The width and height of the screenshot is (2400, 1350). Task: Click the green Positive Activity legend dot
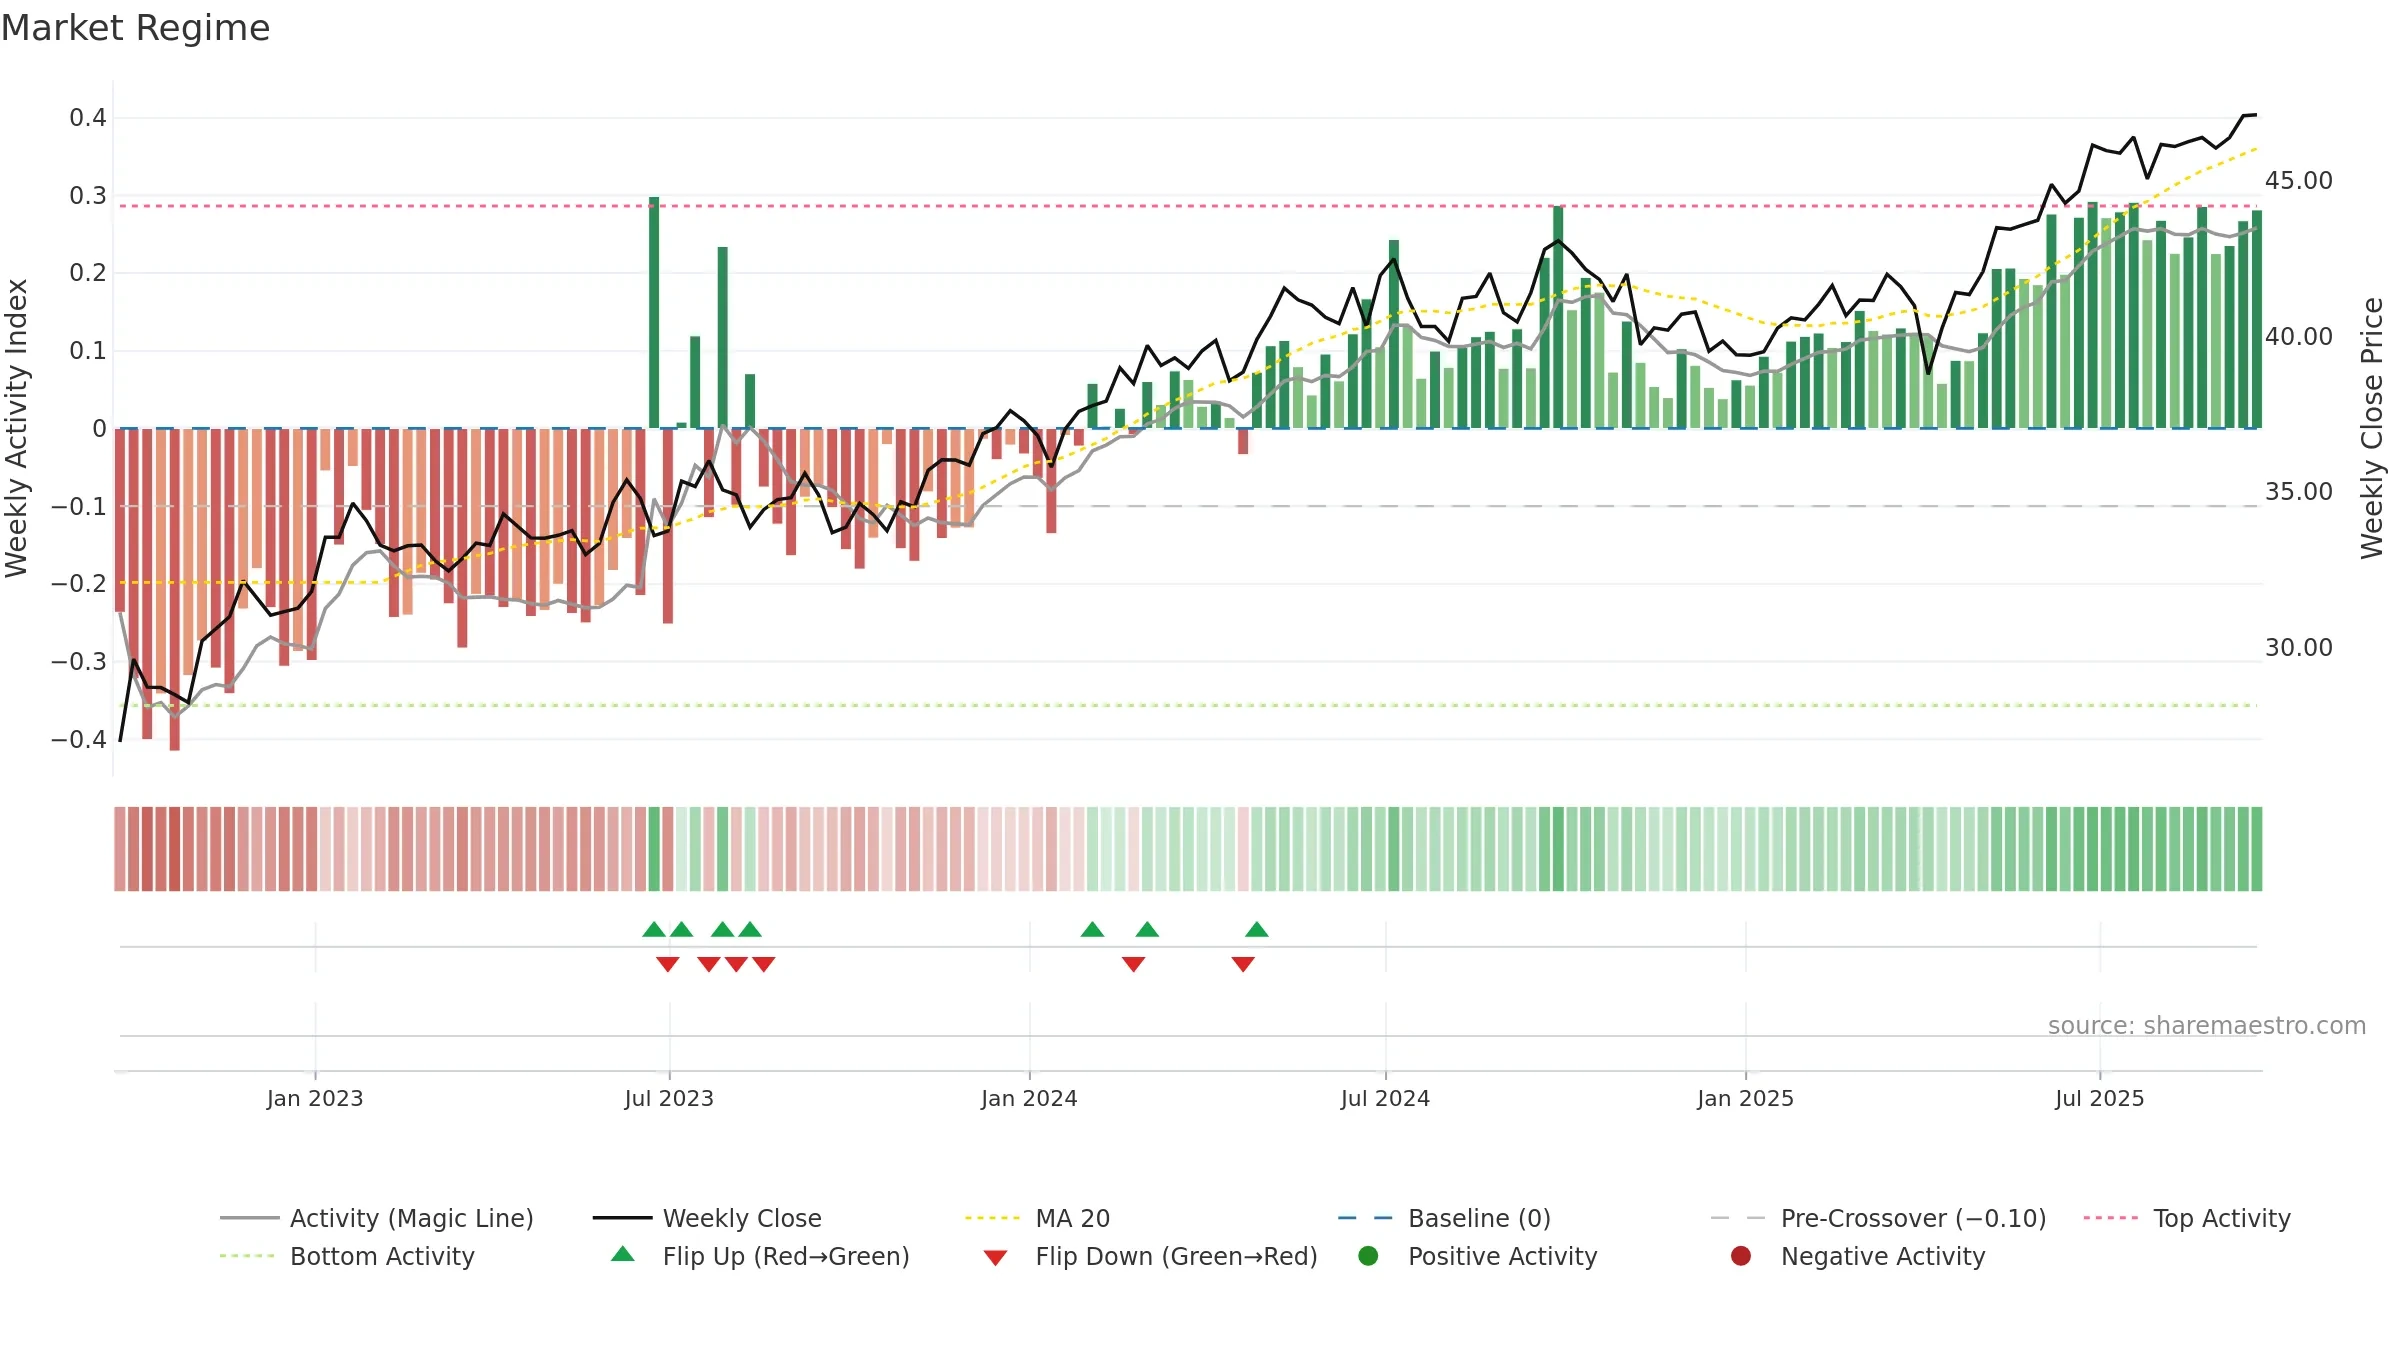(1368, 1256)
